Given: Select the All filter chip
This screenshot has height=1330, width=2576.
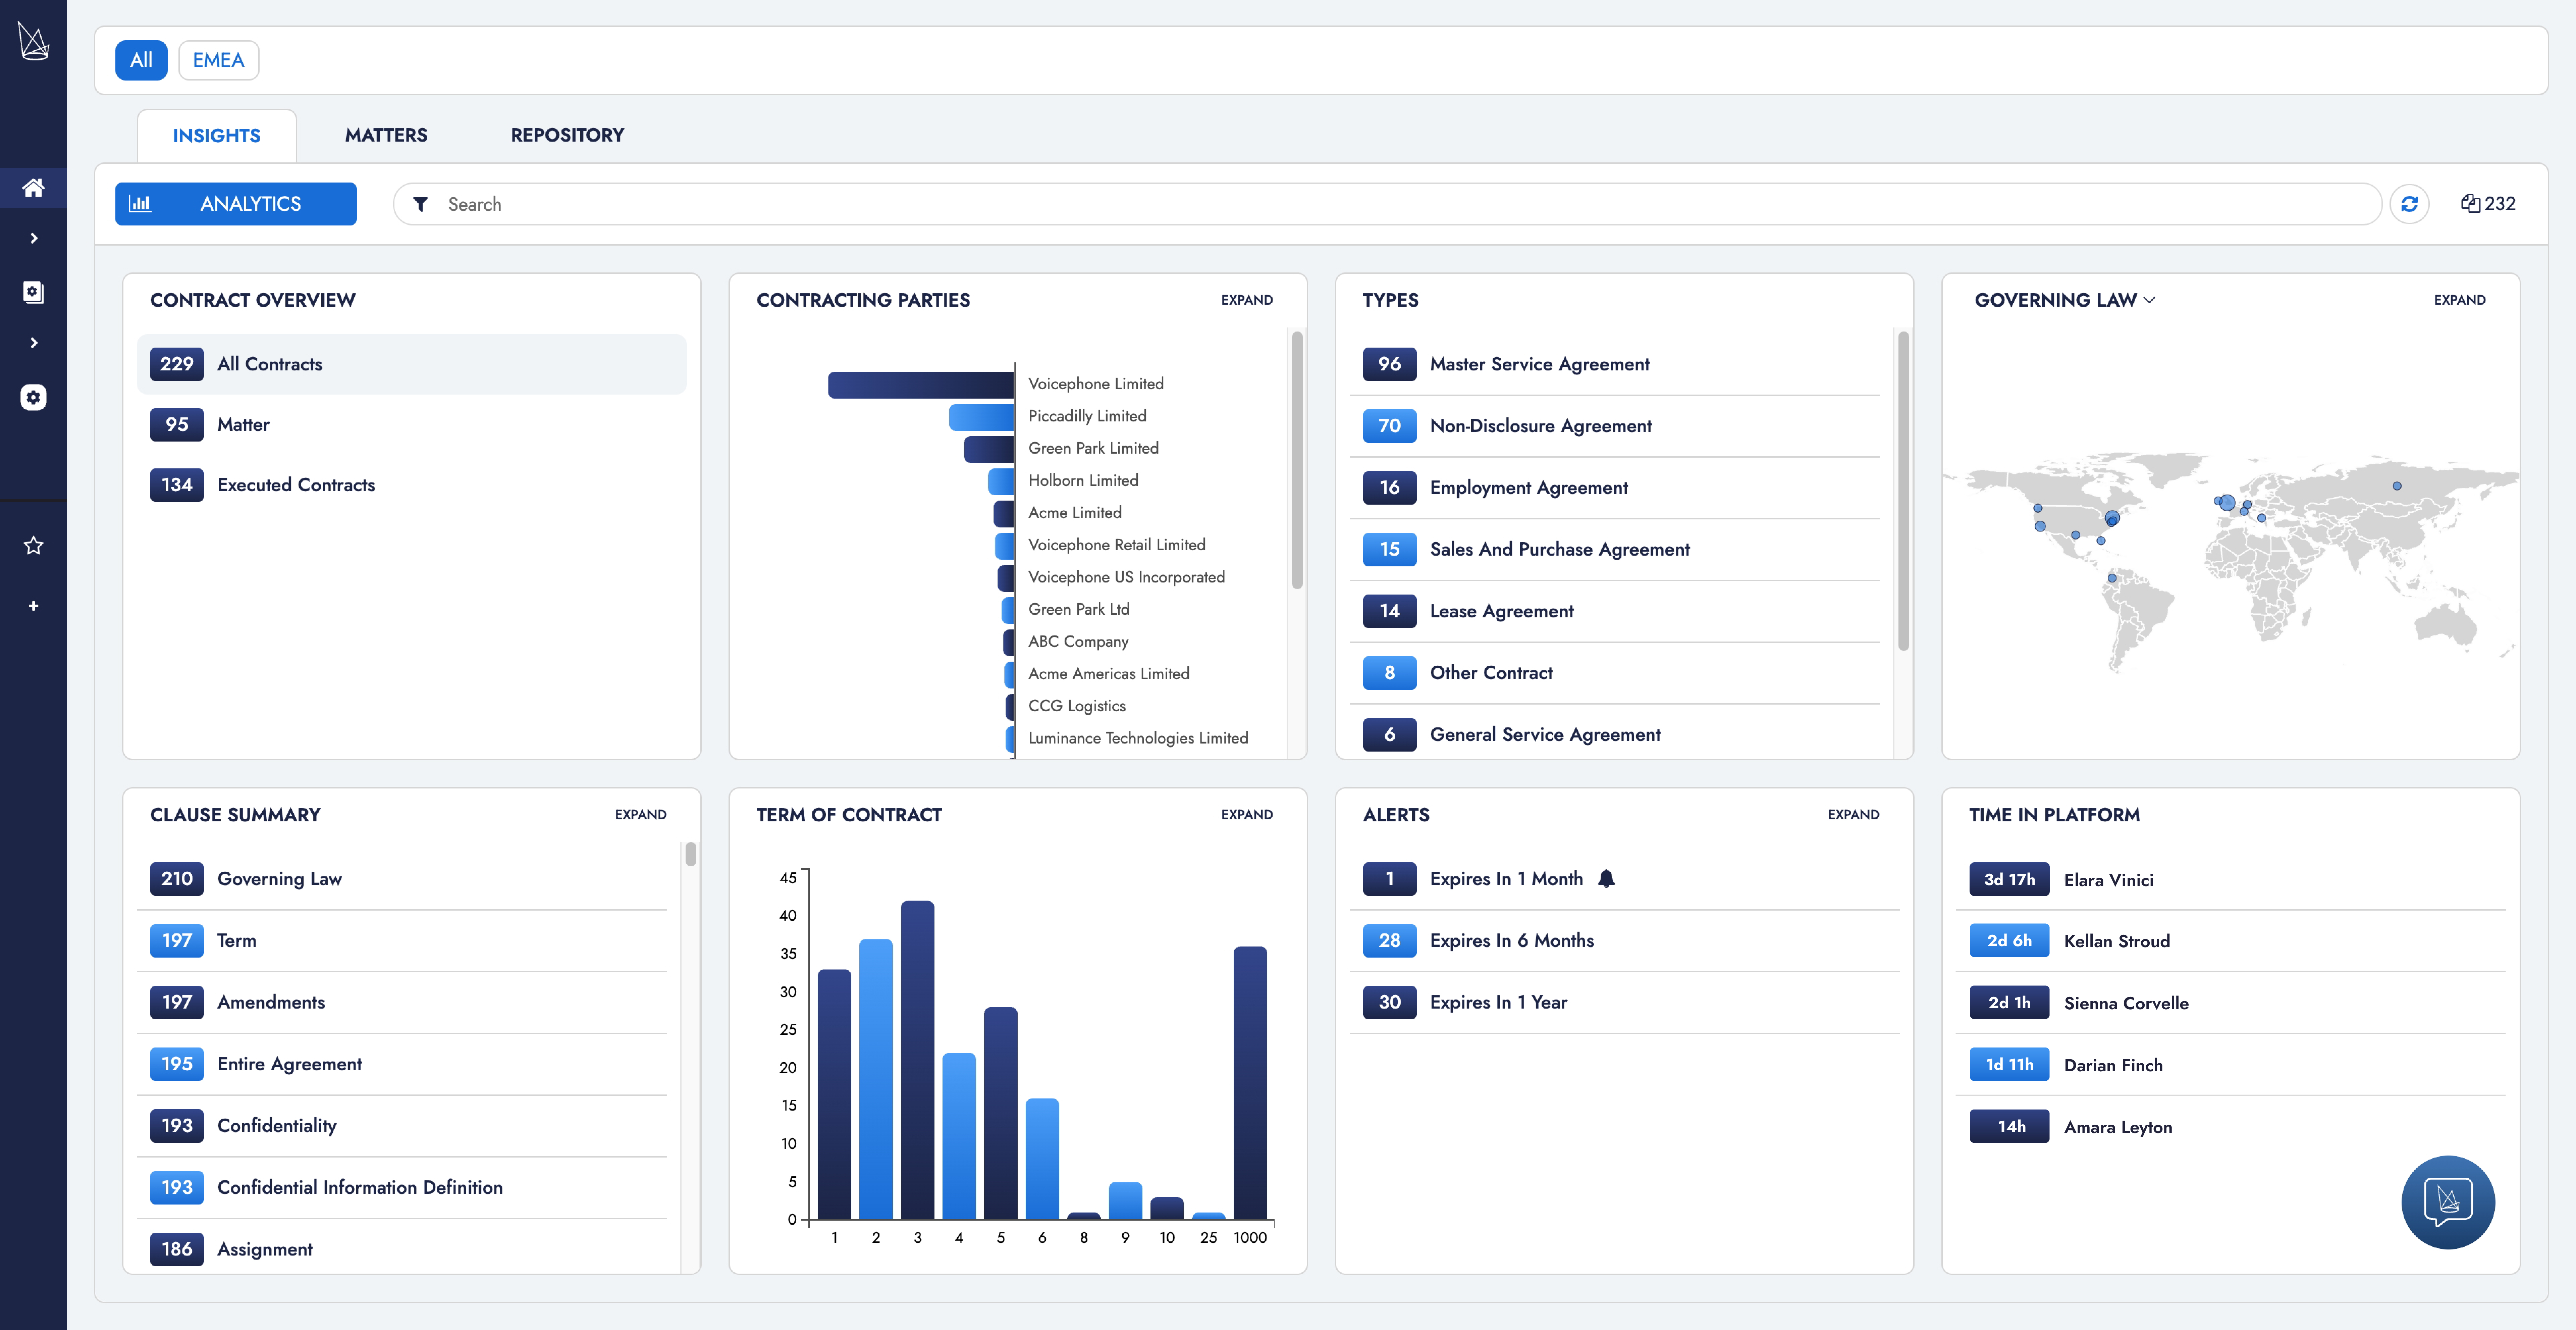Looking at the screenshot, I should click(141, 60).
